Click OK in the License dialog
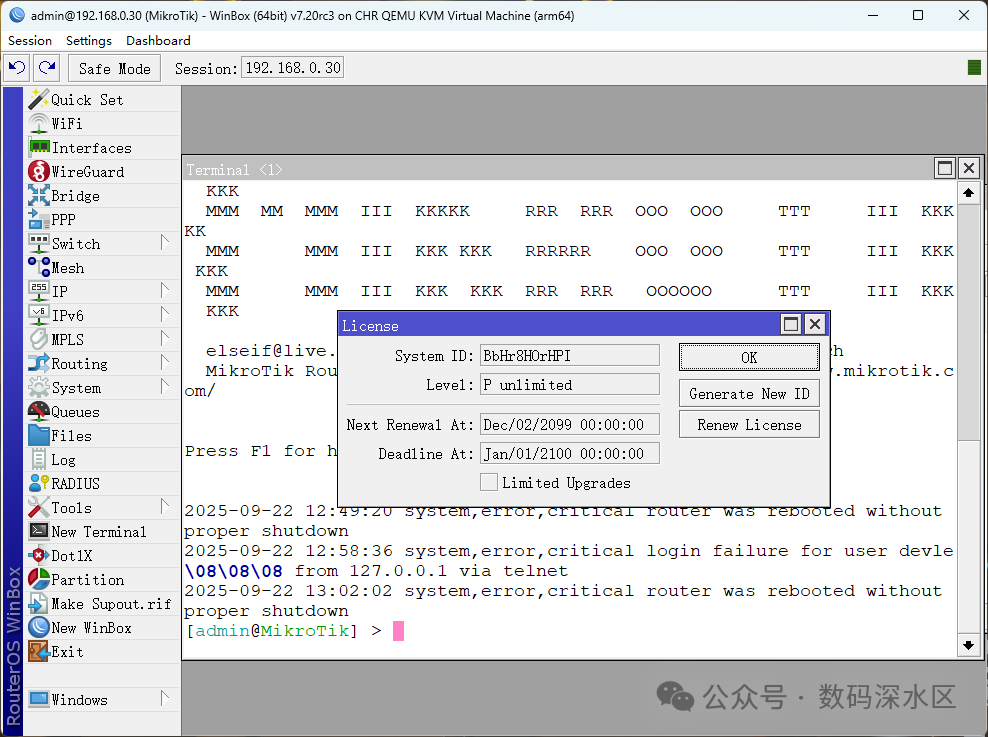 pos(749,357)
